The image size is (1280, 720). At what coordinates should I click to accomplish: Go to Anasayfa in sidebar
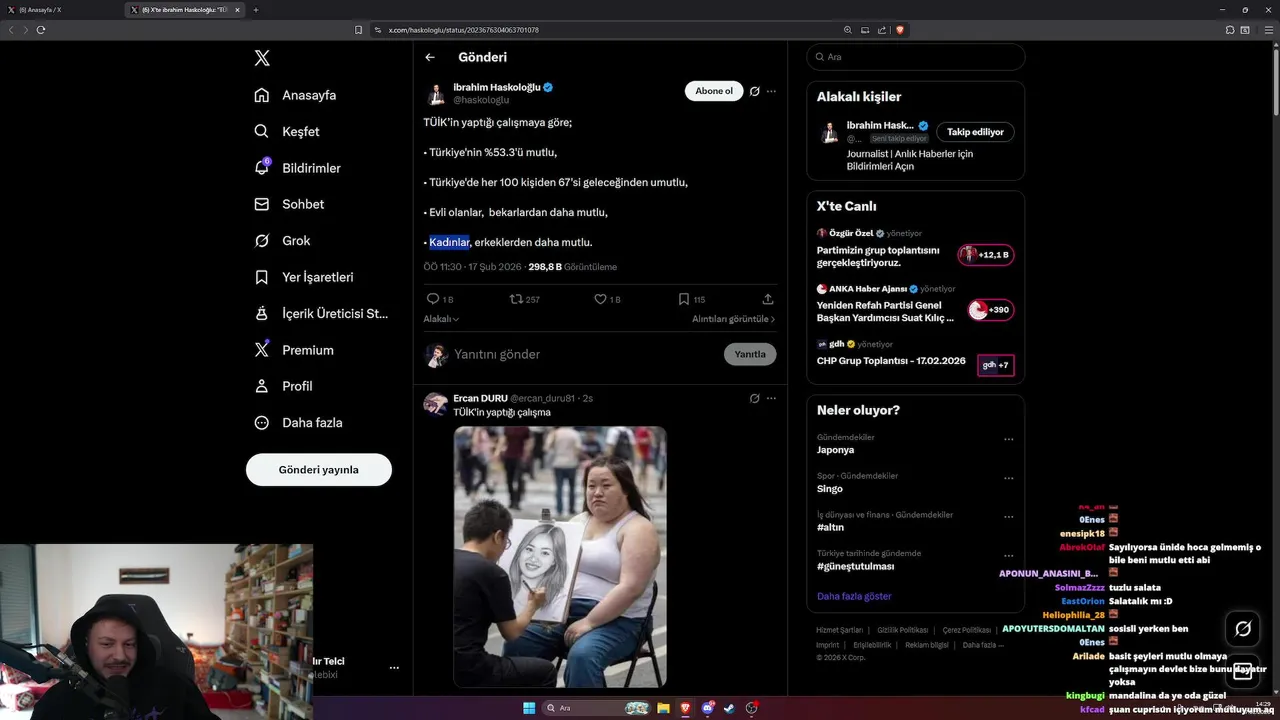295,95
